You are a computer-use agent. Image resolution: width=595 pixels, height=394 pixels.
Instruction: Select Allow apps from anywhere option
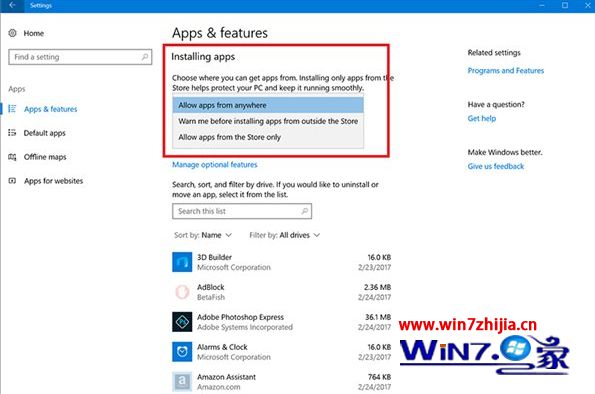(x=268, y=105)
